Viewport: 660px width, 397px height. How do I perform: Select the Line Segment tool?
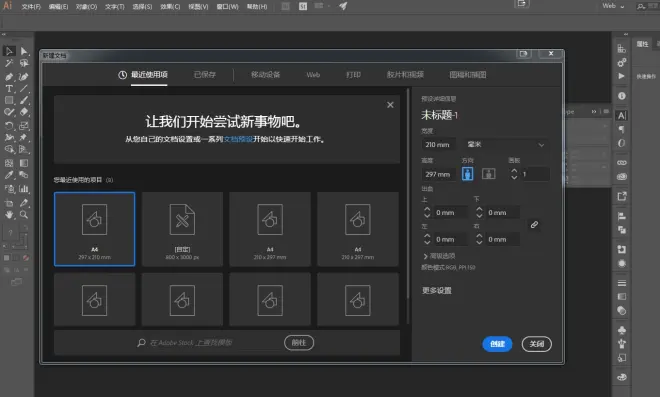24,89
